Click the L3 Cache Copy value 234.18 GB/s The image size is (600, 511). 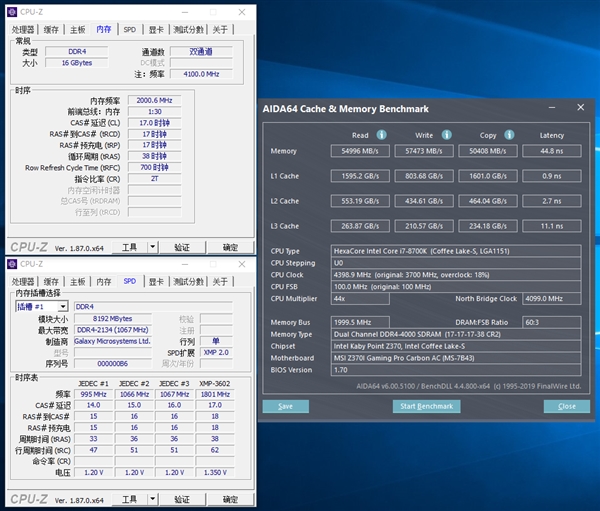488,226
